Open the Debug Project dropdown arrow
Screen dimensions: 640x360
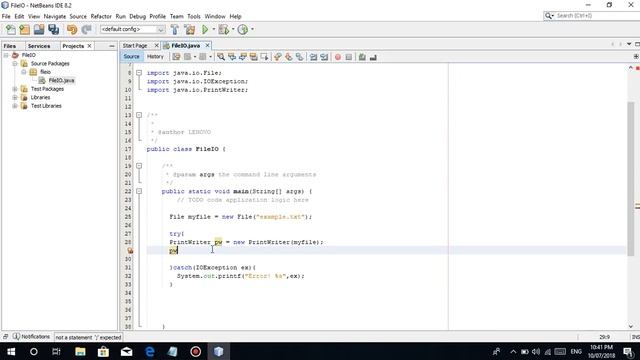click(x=233, y=29)
